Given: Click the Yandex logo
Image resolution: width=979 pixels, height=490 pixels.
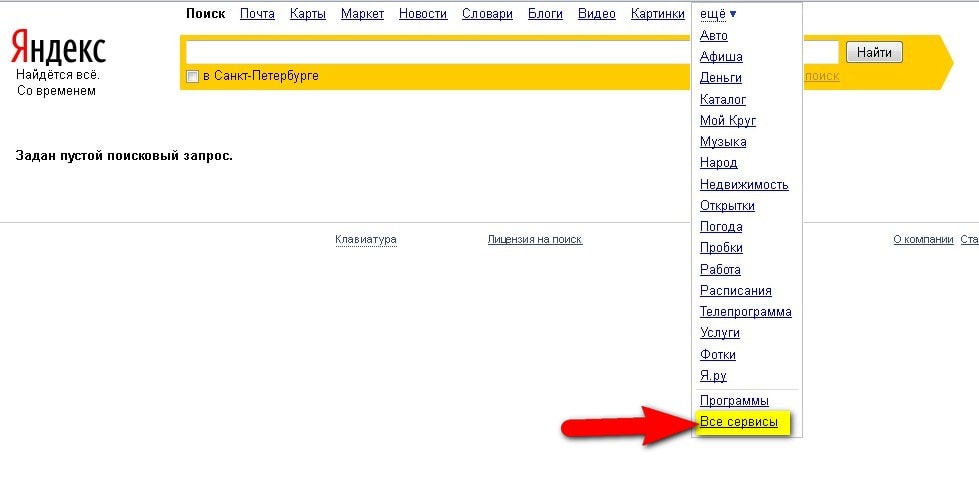Looking at the screenshot, I should 58,47.
